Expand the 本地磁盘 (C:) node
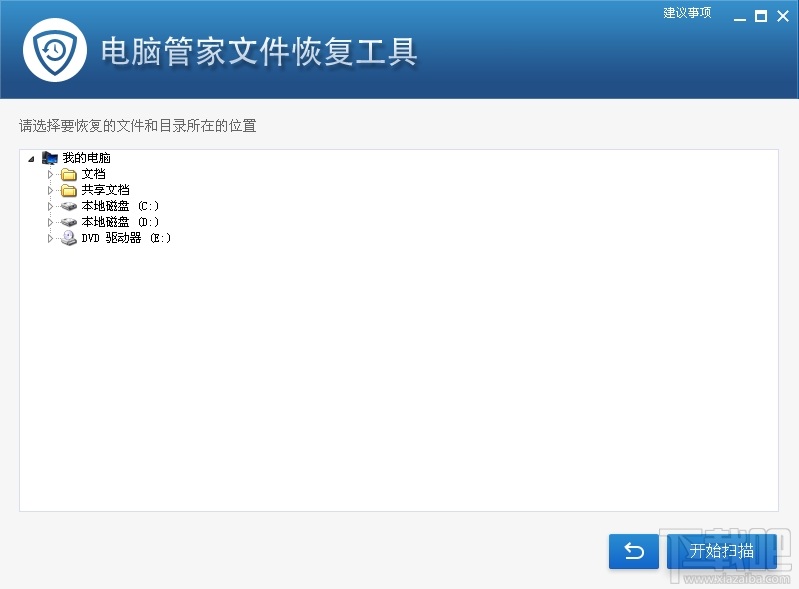 (x=50, y=206)
